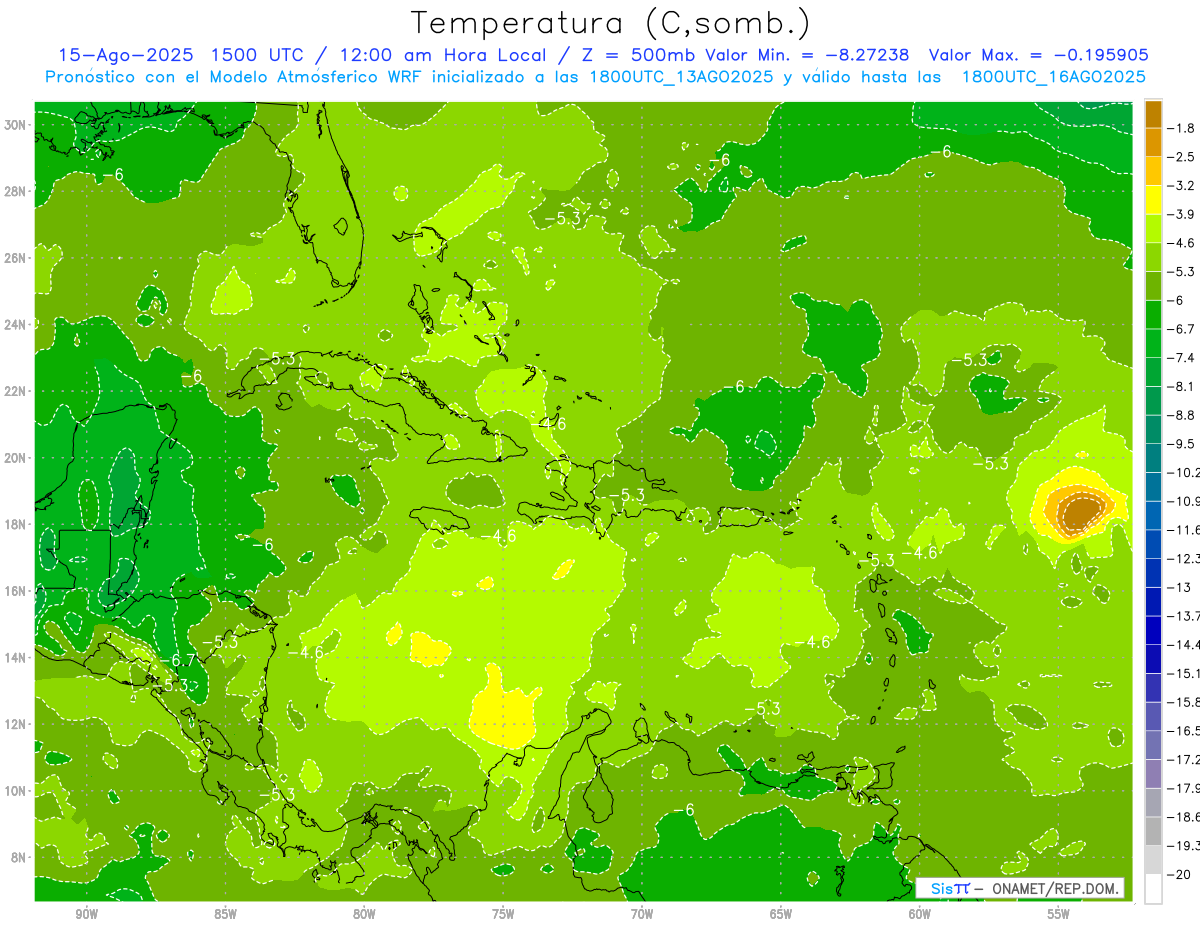Click the '20N' latitude label
This screenshot has height=927, width=1200.
click(x=15, y=458)
